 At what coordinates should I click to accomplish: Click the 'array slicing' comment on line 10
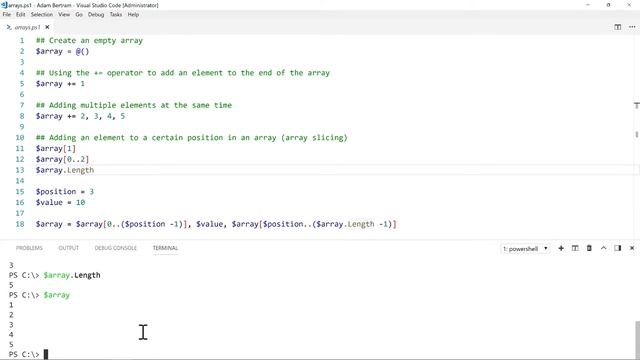[314, 138]
